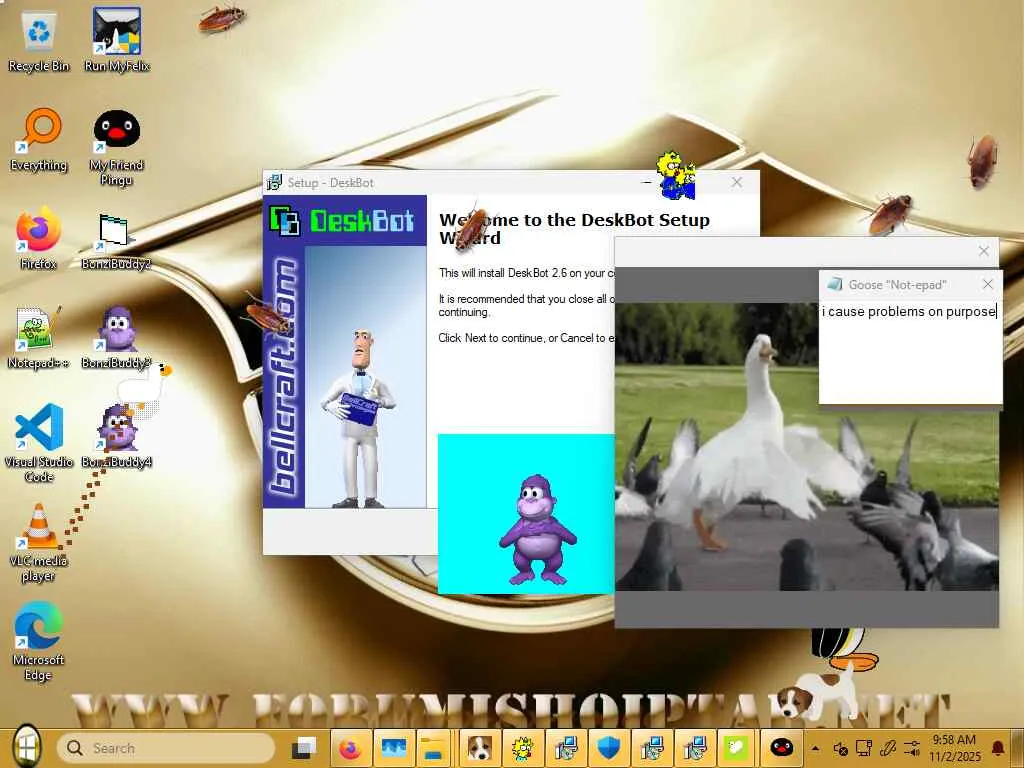Click the DeskBot Setup title bar icon

pos(275,183)
